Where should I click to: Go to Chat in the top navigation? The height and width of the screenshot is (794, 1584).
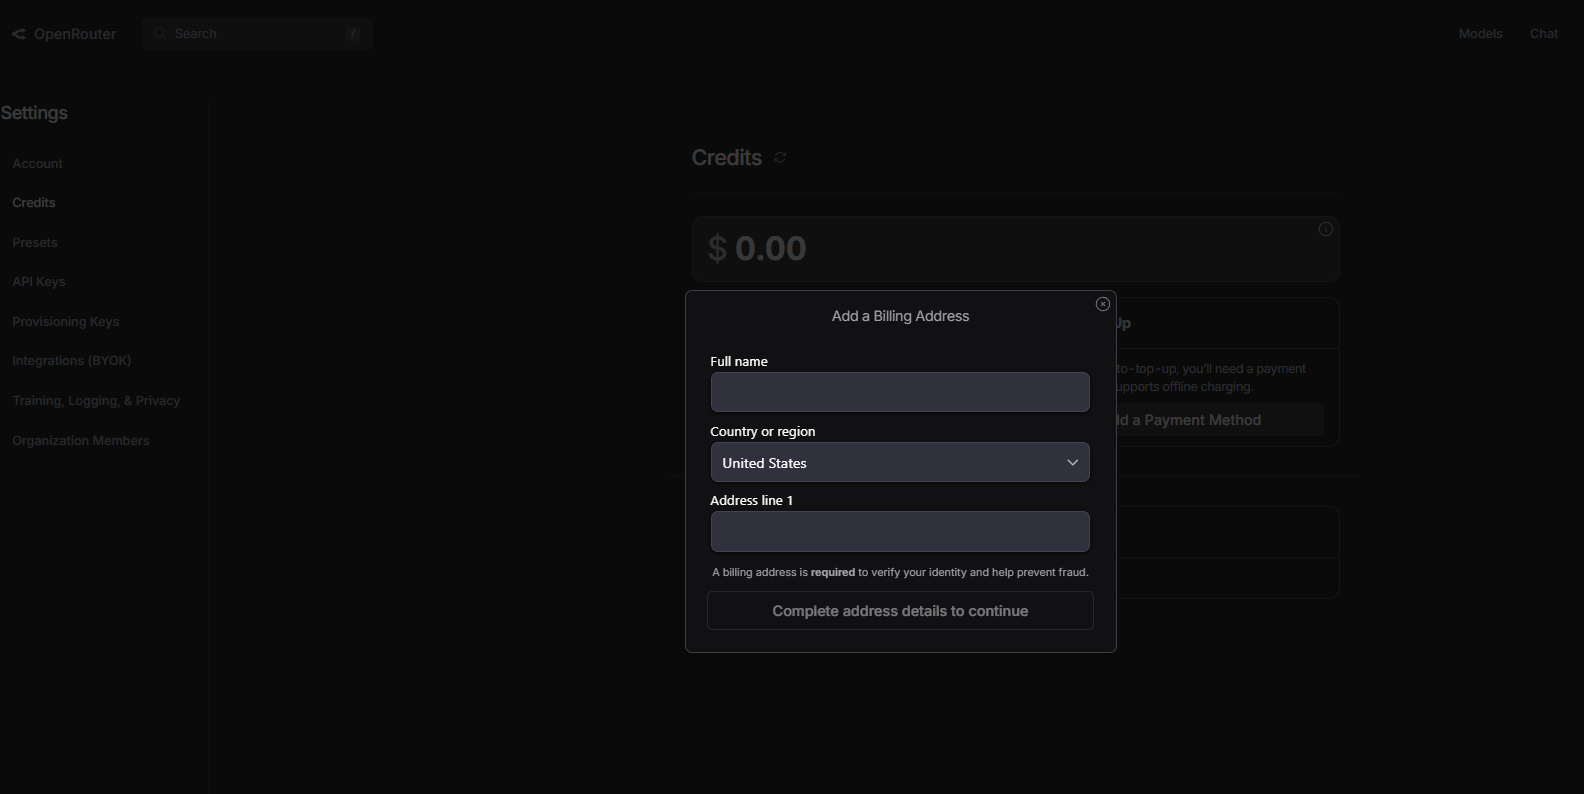pyautogui.click(x=1543, y=34)
